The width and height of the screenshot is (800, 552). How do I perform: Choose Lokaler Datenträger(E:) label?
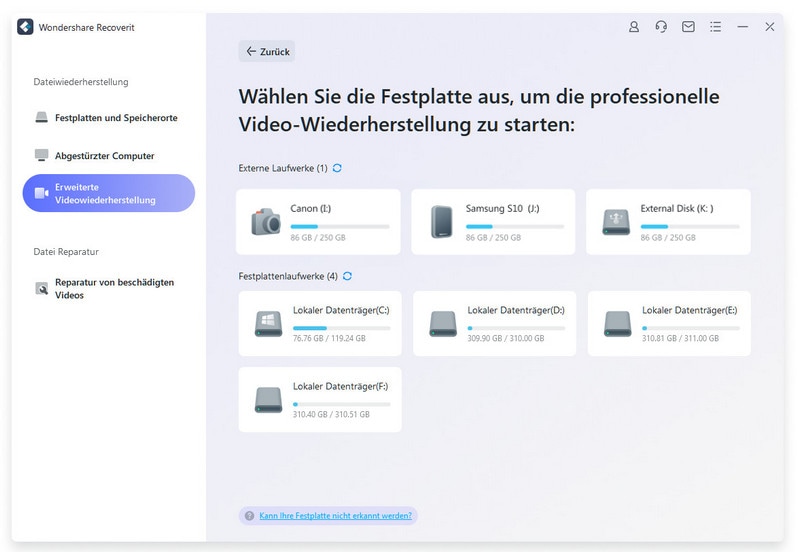(x=689, y=310)
